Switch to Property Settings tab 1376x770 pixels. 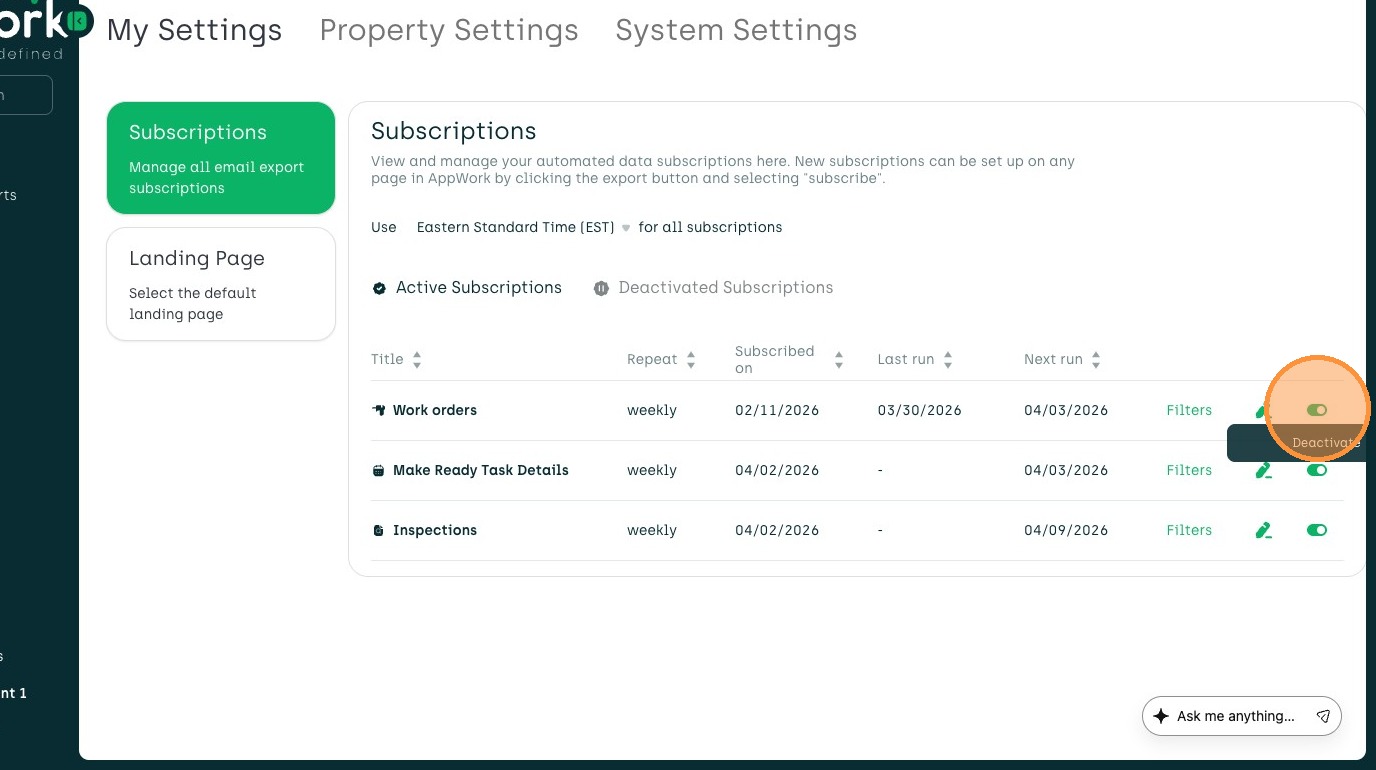449,30
